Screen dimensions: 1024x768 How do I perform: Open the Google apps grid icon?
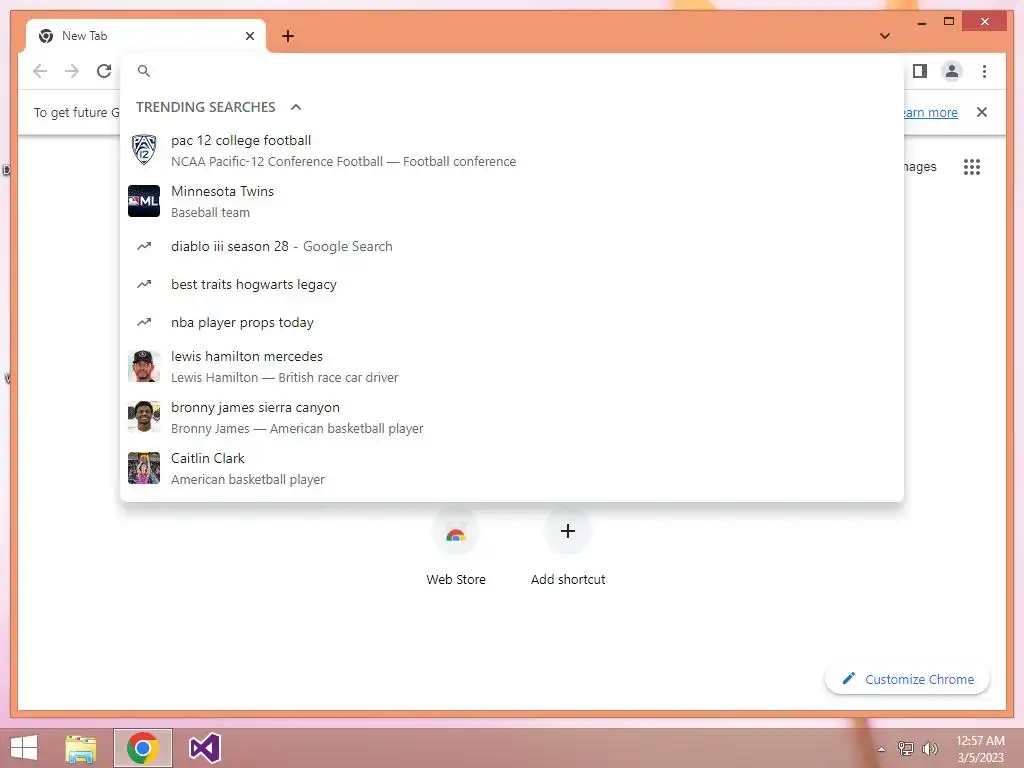[972, 167]
